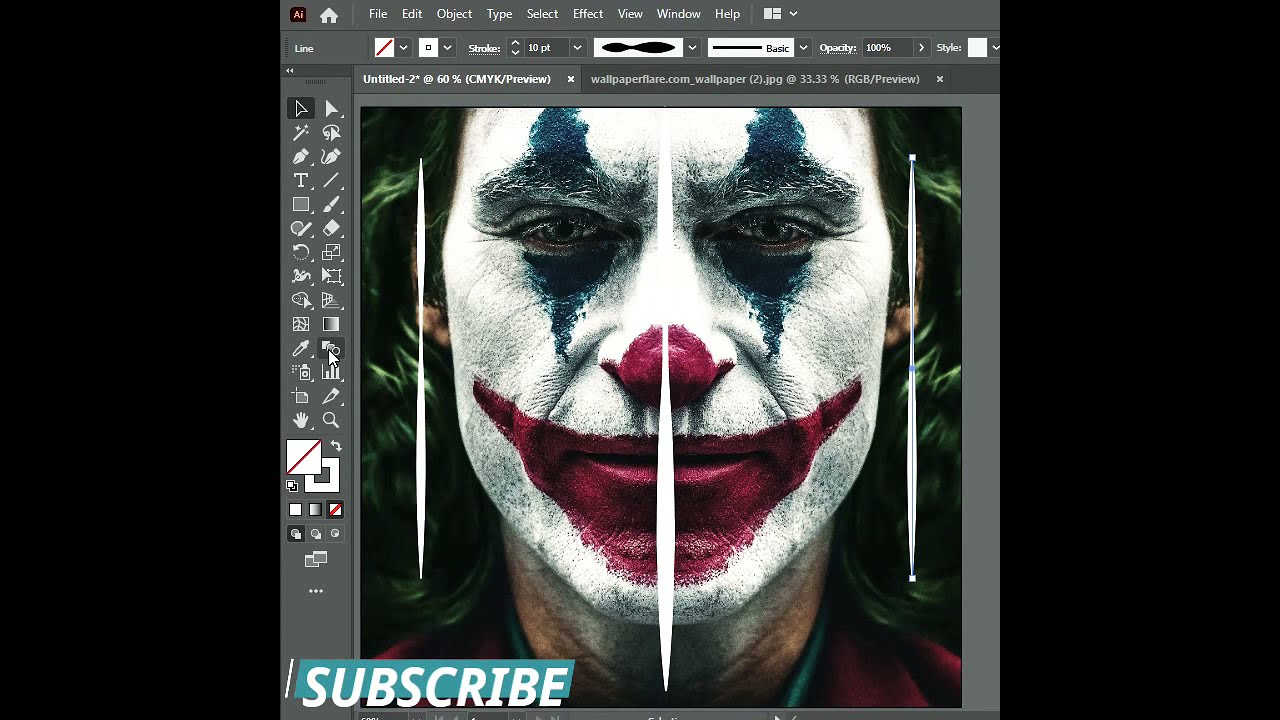1280x720 pixels.
Task: Choose the Pen tool
Action: [x=300, y=156]
